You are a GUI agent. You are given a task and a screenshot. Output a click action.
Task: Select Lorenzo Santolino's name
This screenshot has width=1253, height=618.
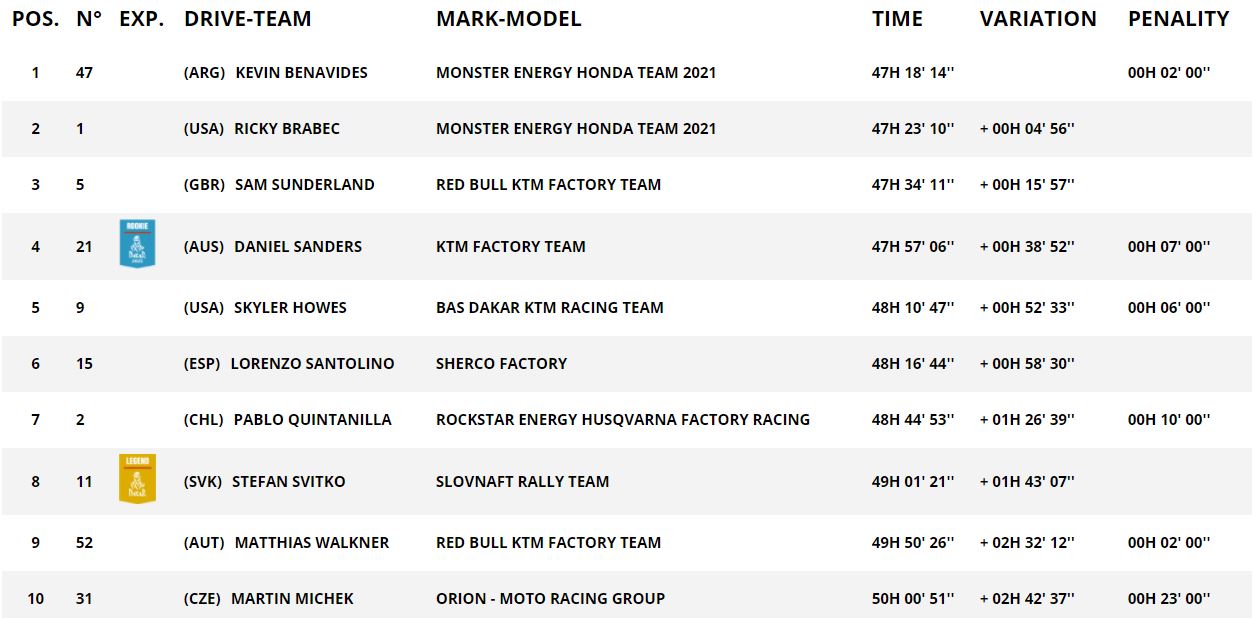312,364
